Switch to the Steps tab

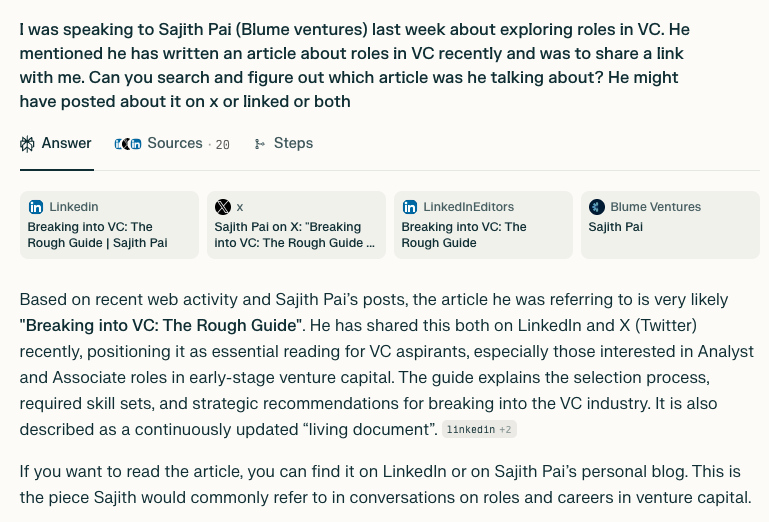(283, 144)
